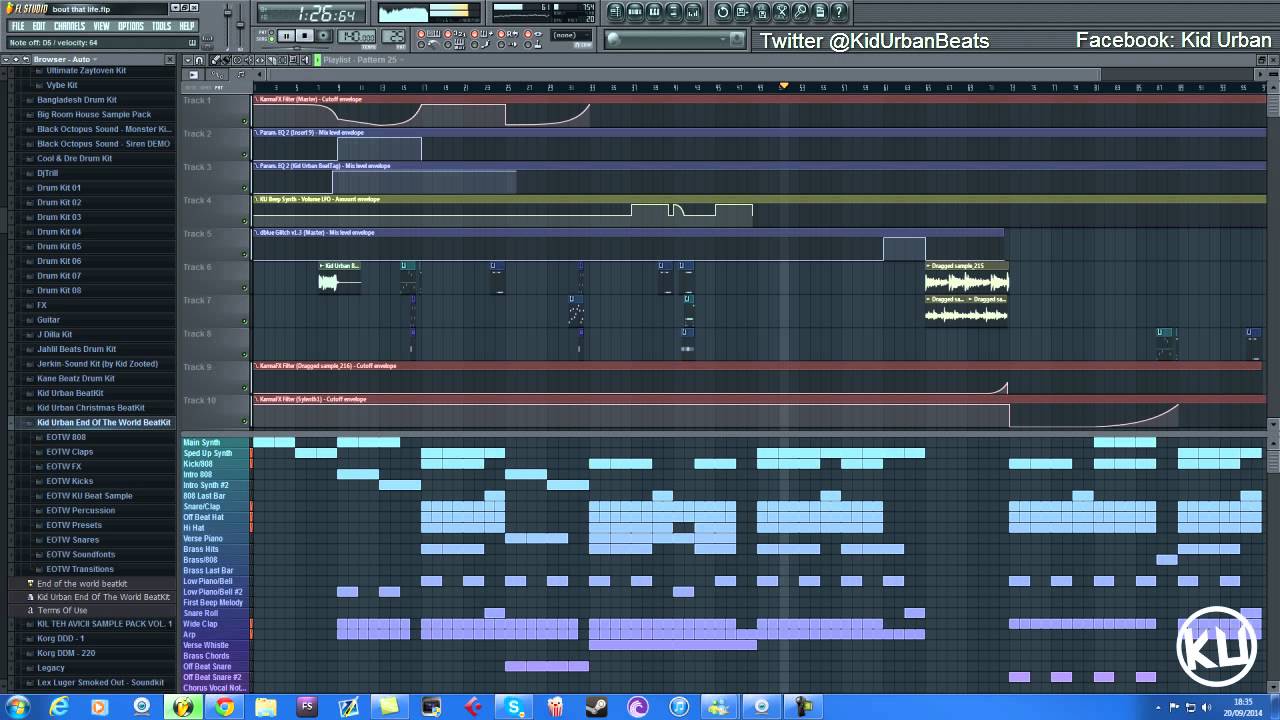This screenshot has height=720, width=1280.
Task: Open Steam from the taskbar
Action: [x=596, y=707]
